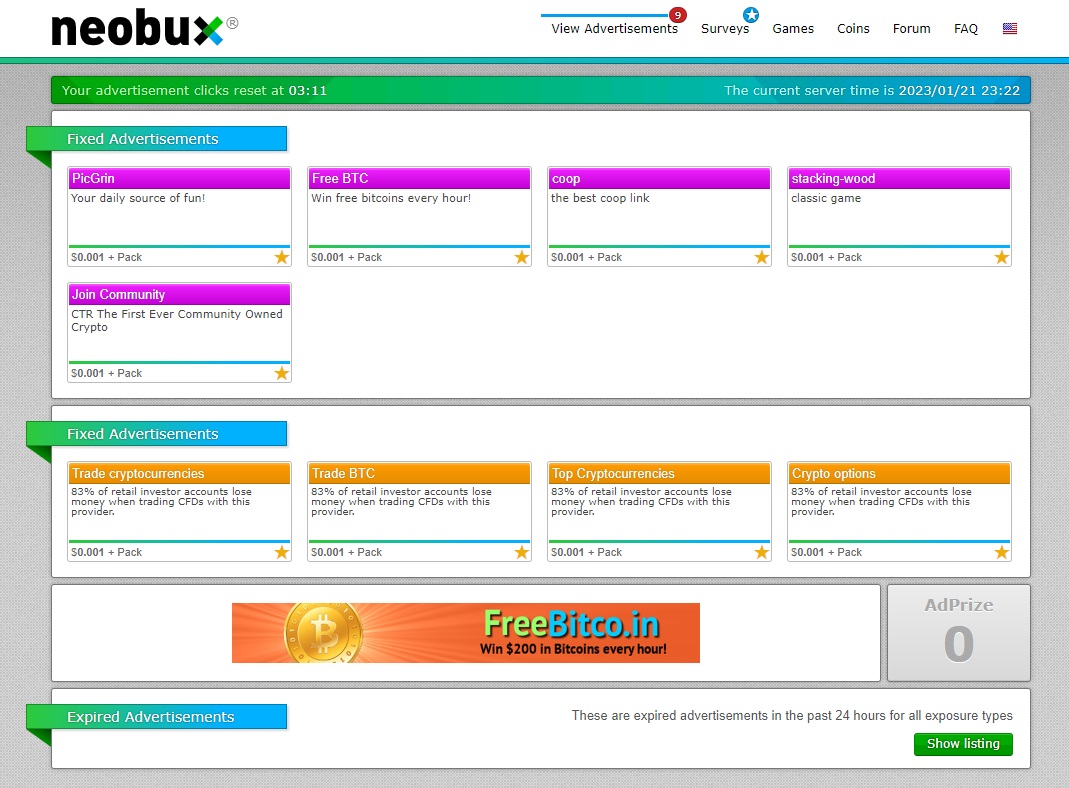Image resolution: width=1069 pixels, height=788 pixels.
Task: Click the neobux logo
Action: [145, 28]
